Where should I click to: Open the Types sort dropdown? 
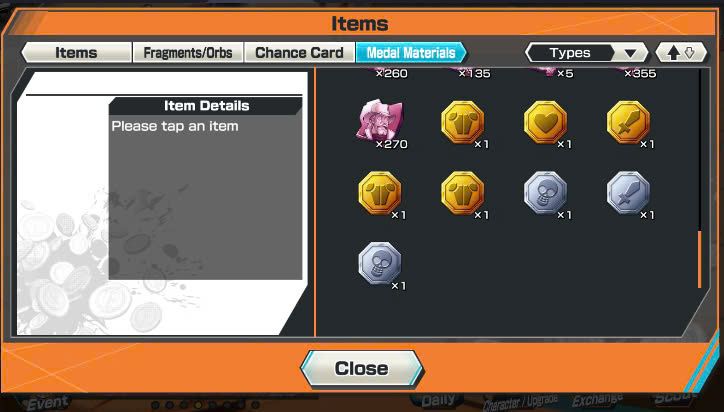click(x=586, y=53)
